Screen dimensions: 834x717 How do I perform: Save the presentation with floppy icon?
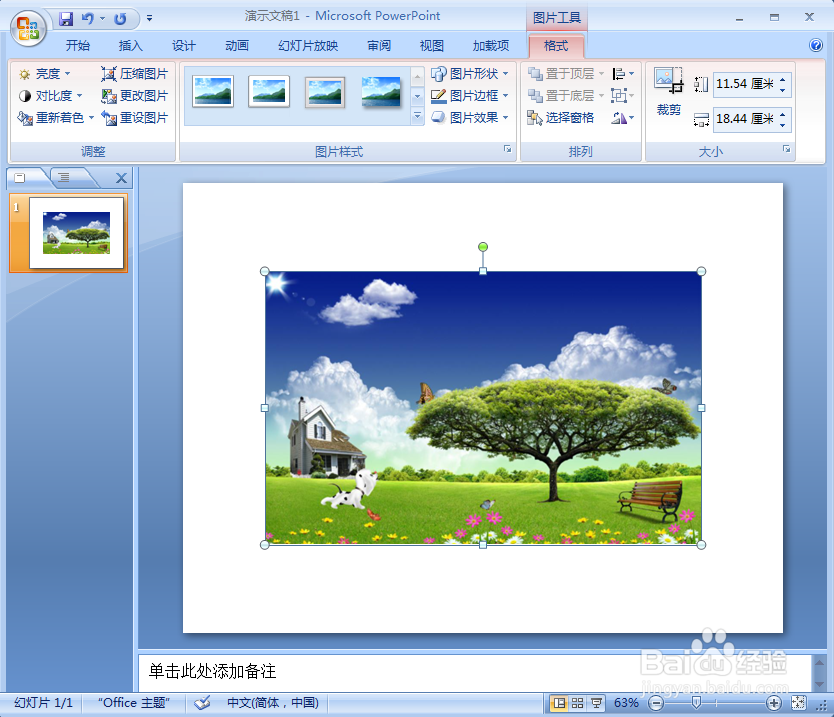click(66, 19)
